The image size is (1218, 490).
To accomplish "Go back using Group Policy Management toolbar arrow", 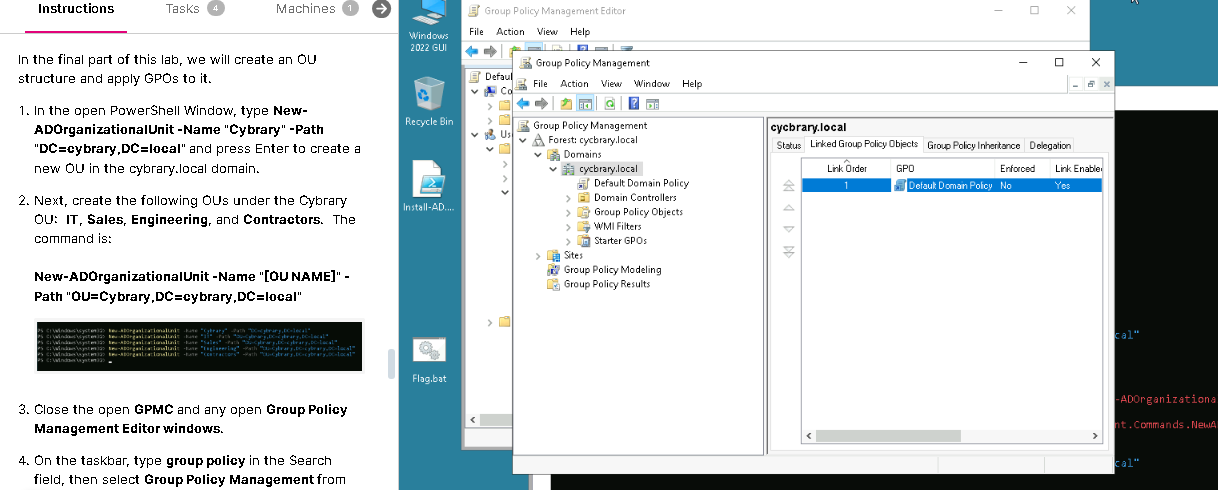I will click(522, 103).
